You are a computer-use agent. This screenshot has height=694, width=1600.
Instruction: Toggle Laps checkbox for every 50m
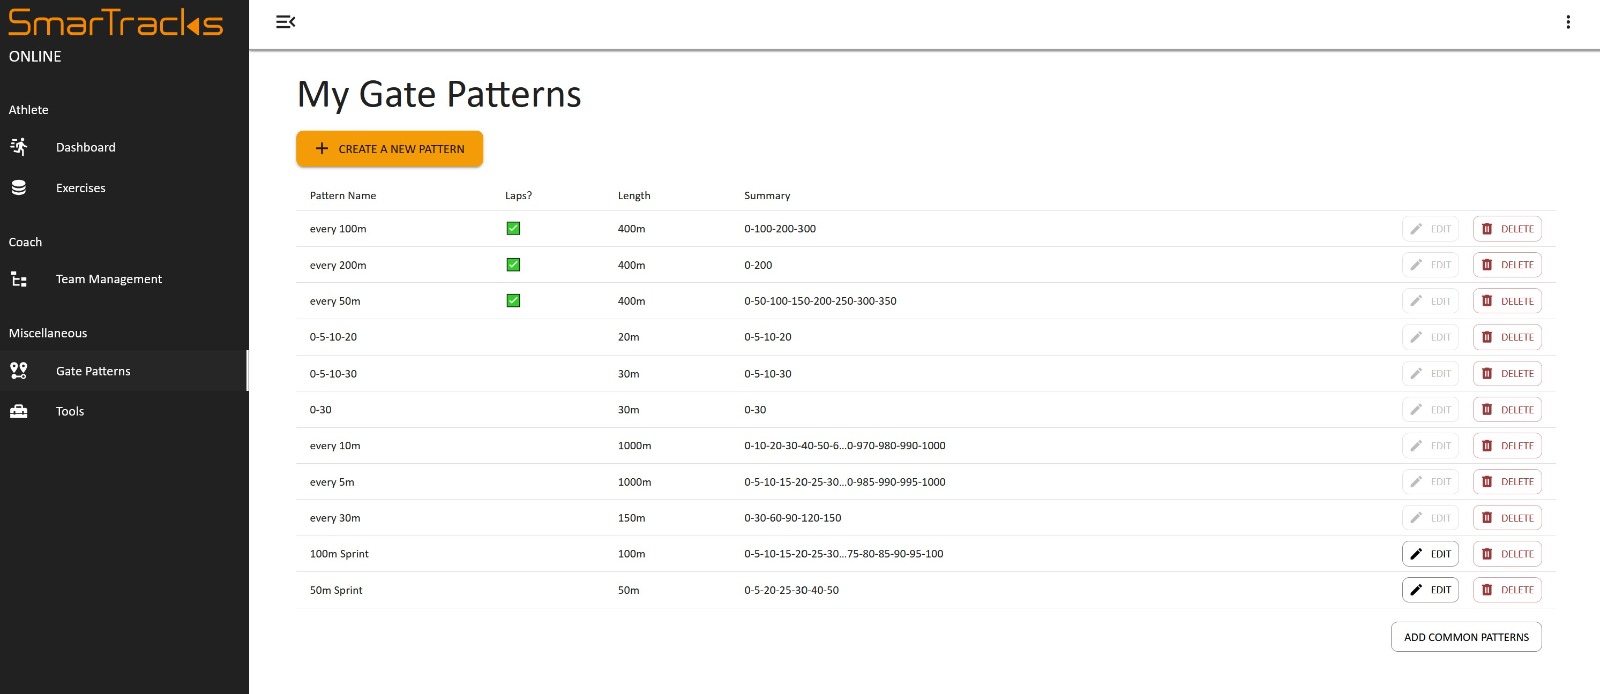tap(513, 301)
